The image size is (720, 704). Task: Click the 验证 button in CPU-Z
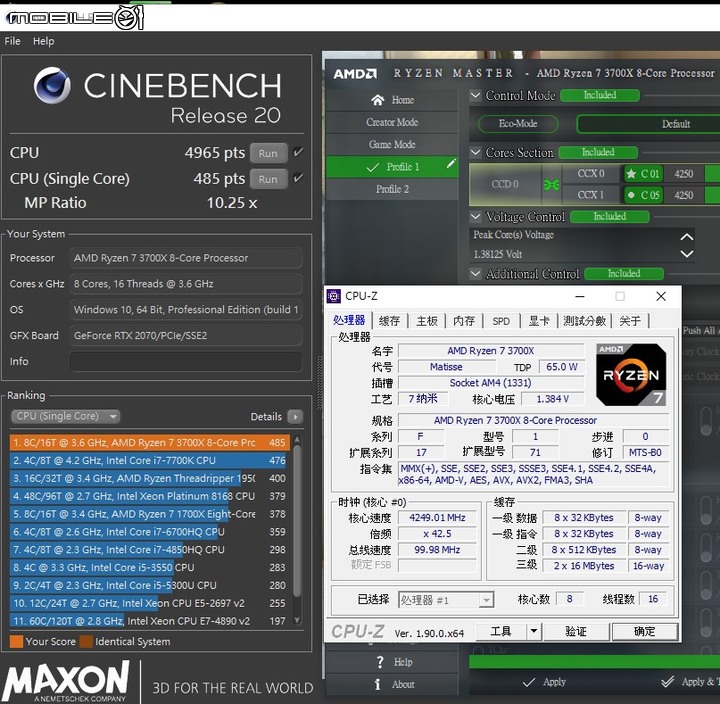tap(576, 631)
